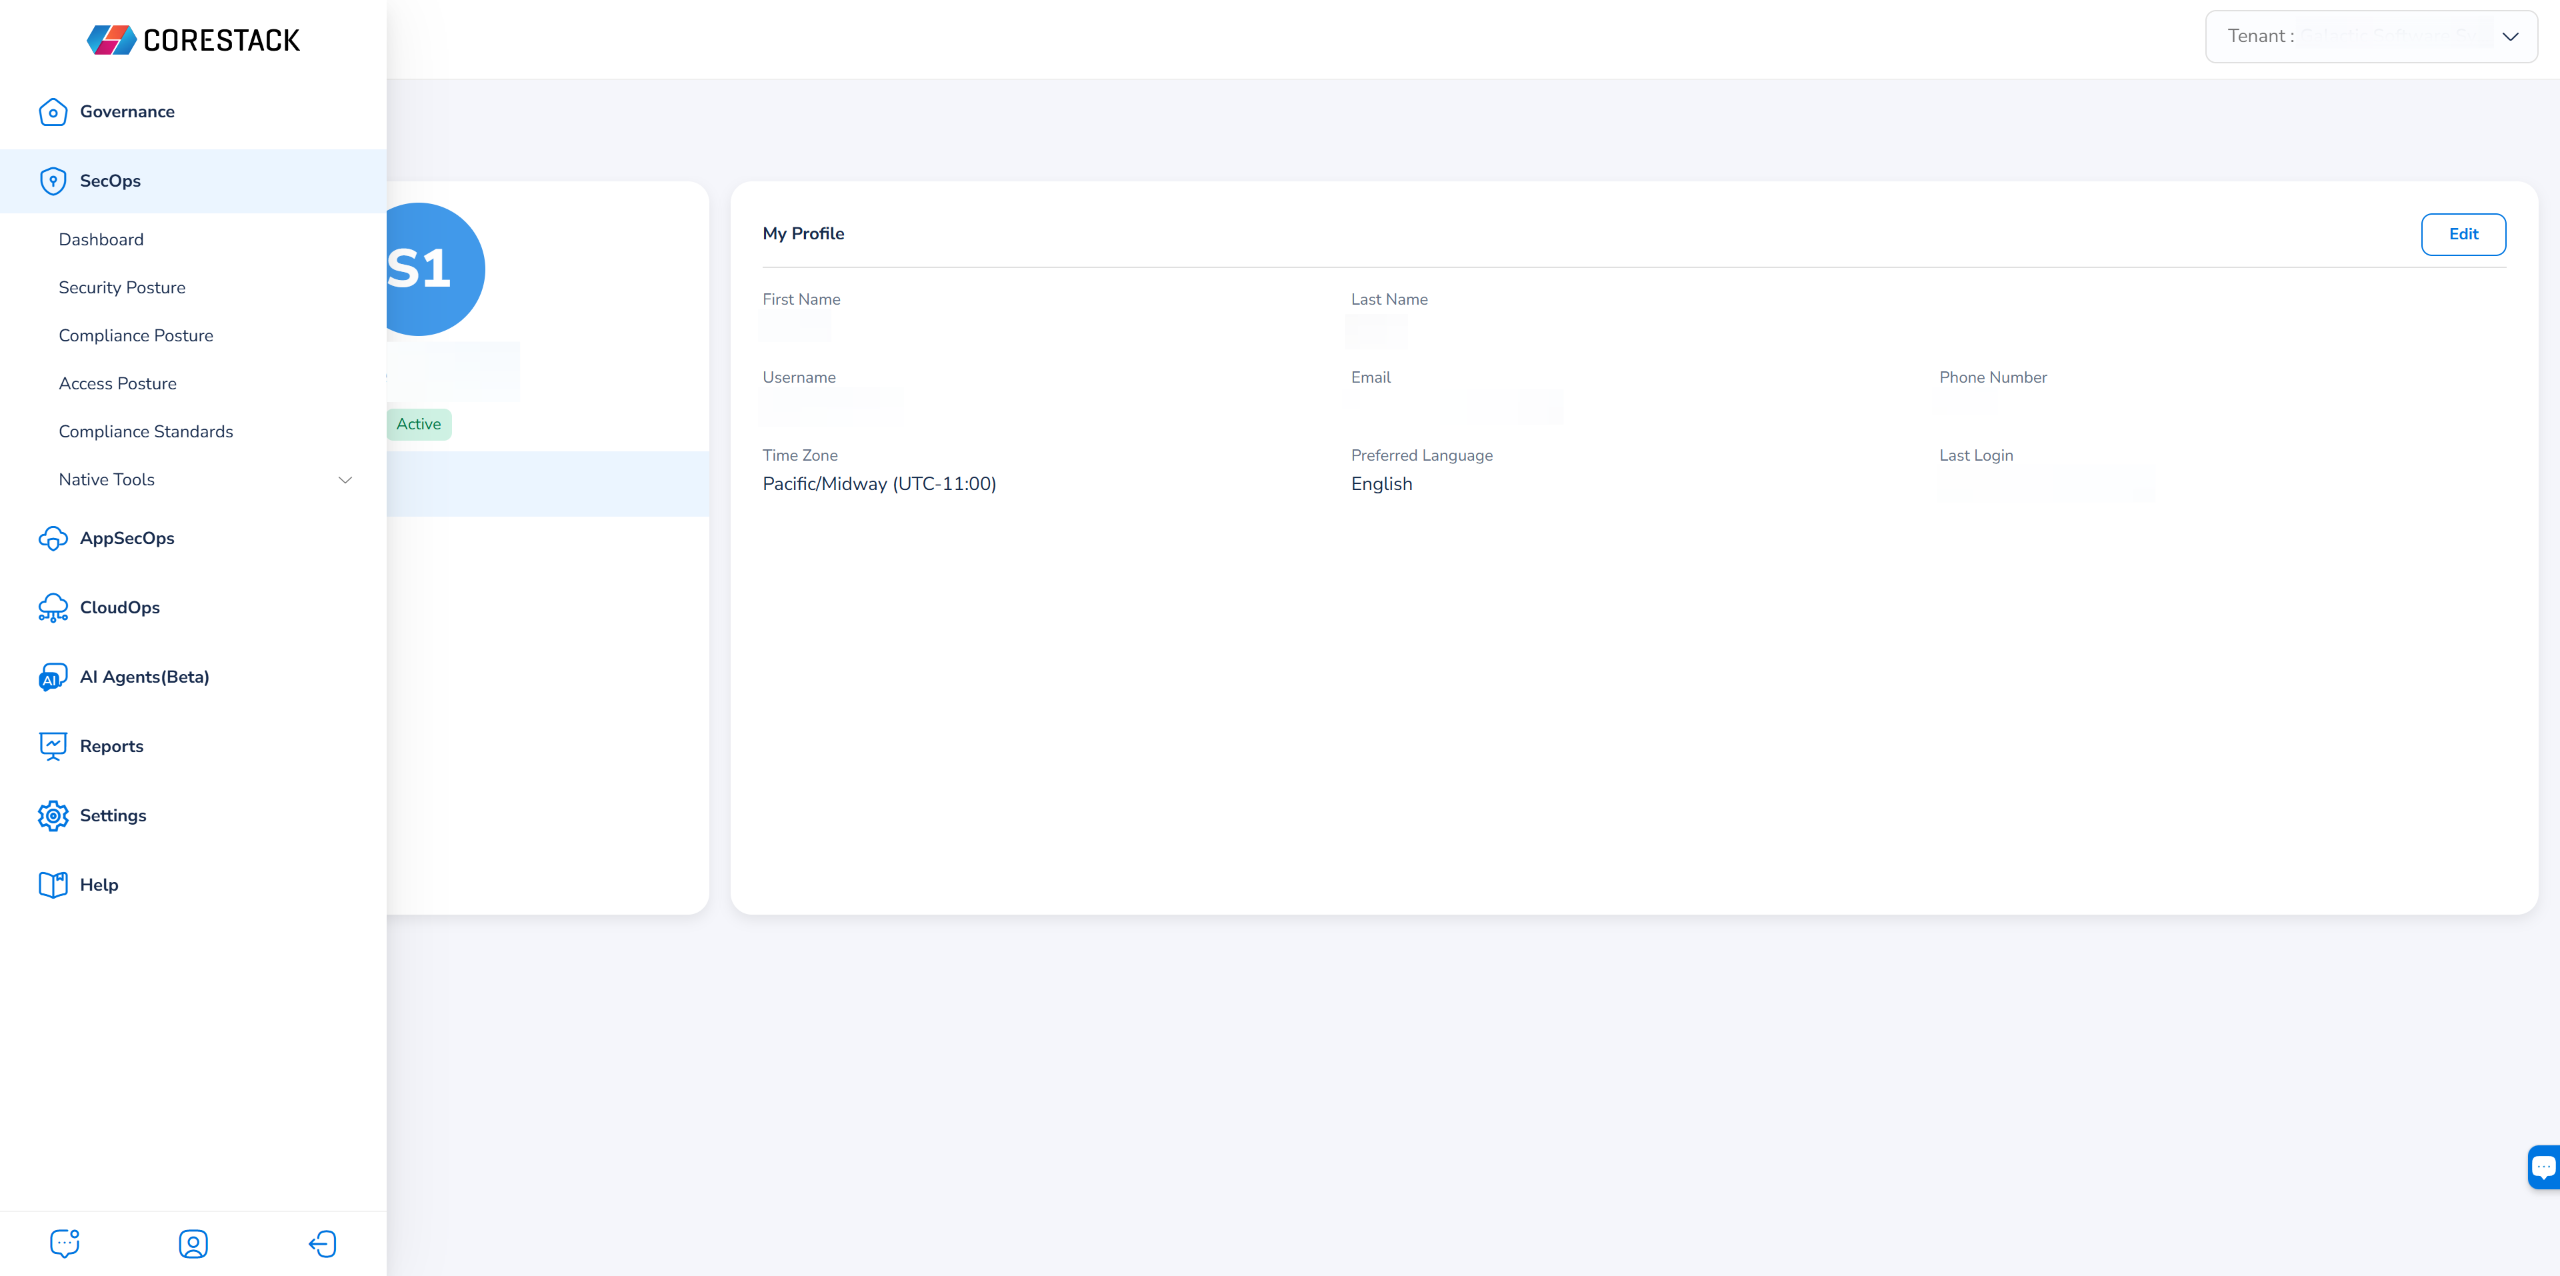Open the Tenant selector dropdown
2560x1276 pixels.
[2370, 37]
